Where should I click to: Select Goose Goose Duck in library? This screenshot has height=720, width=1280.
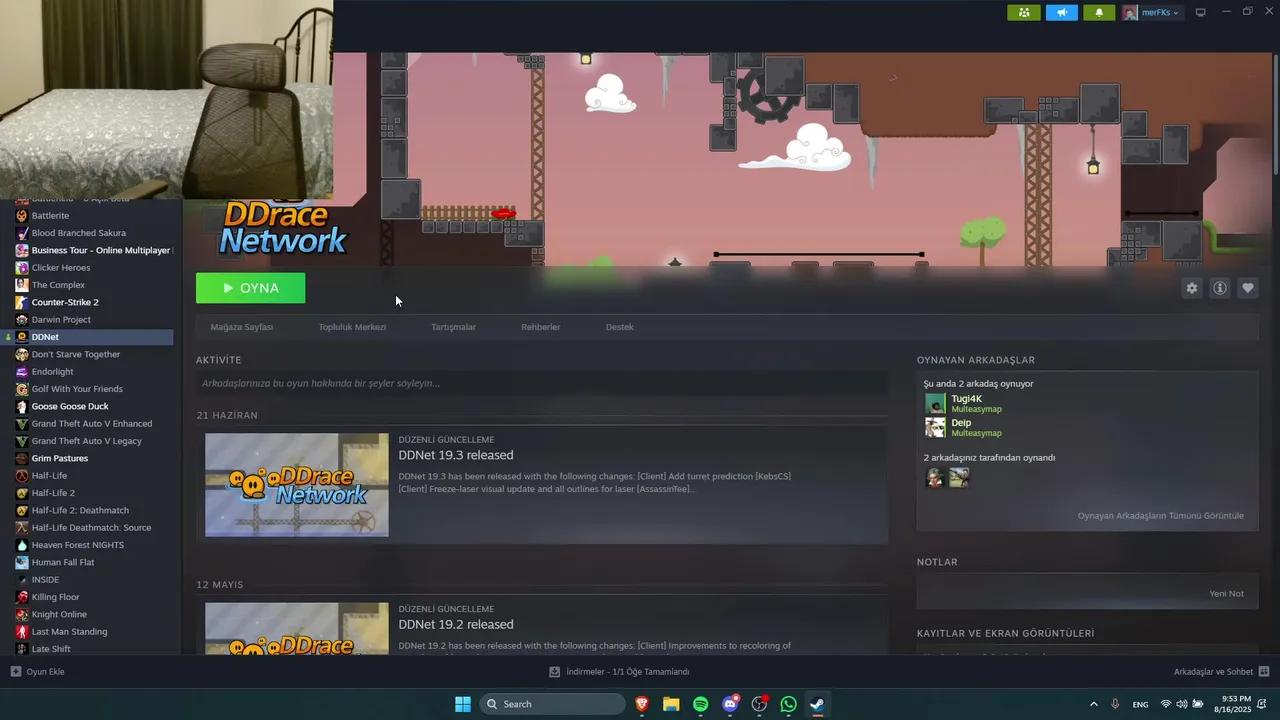(70, 406)
